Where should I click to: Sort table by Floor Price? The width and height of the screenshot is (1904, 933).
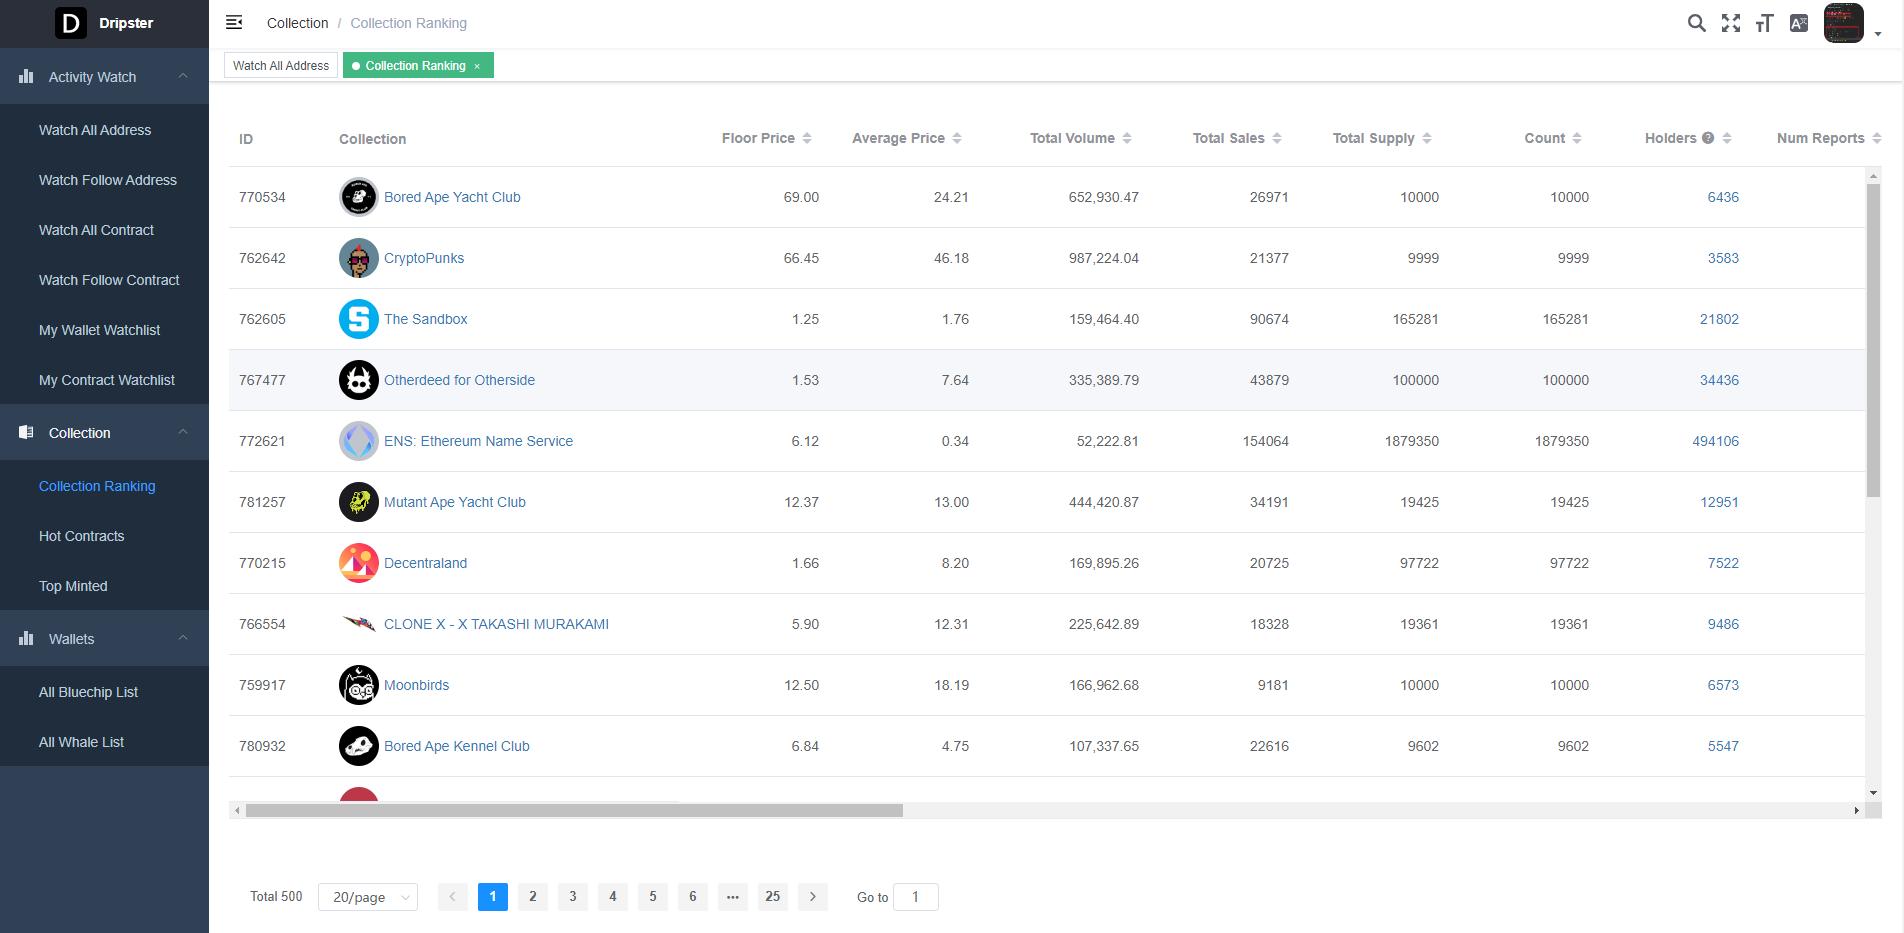coord(807,138)
